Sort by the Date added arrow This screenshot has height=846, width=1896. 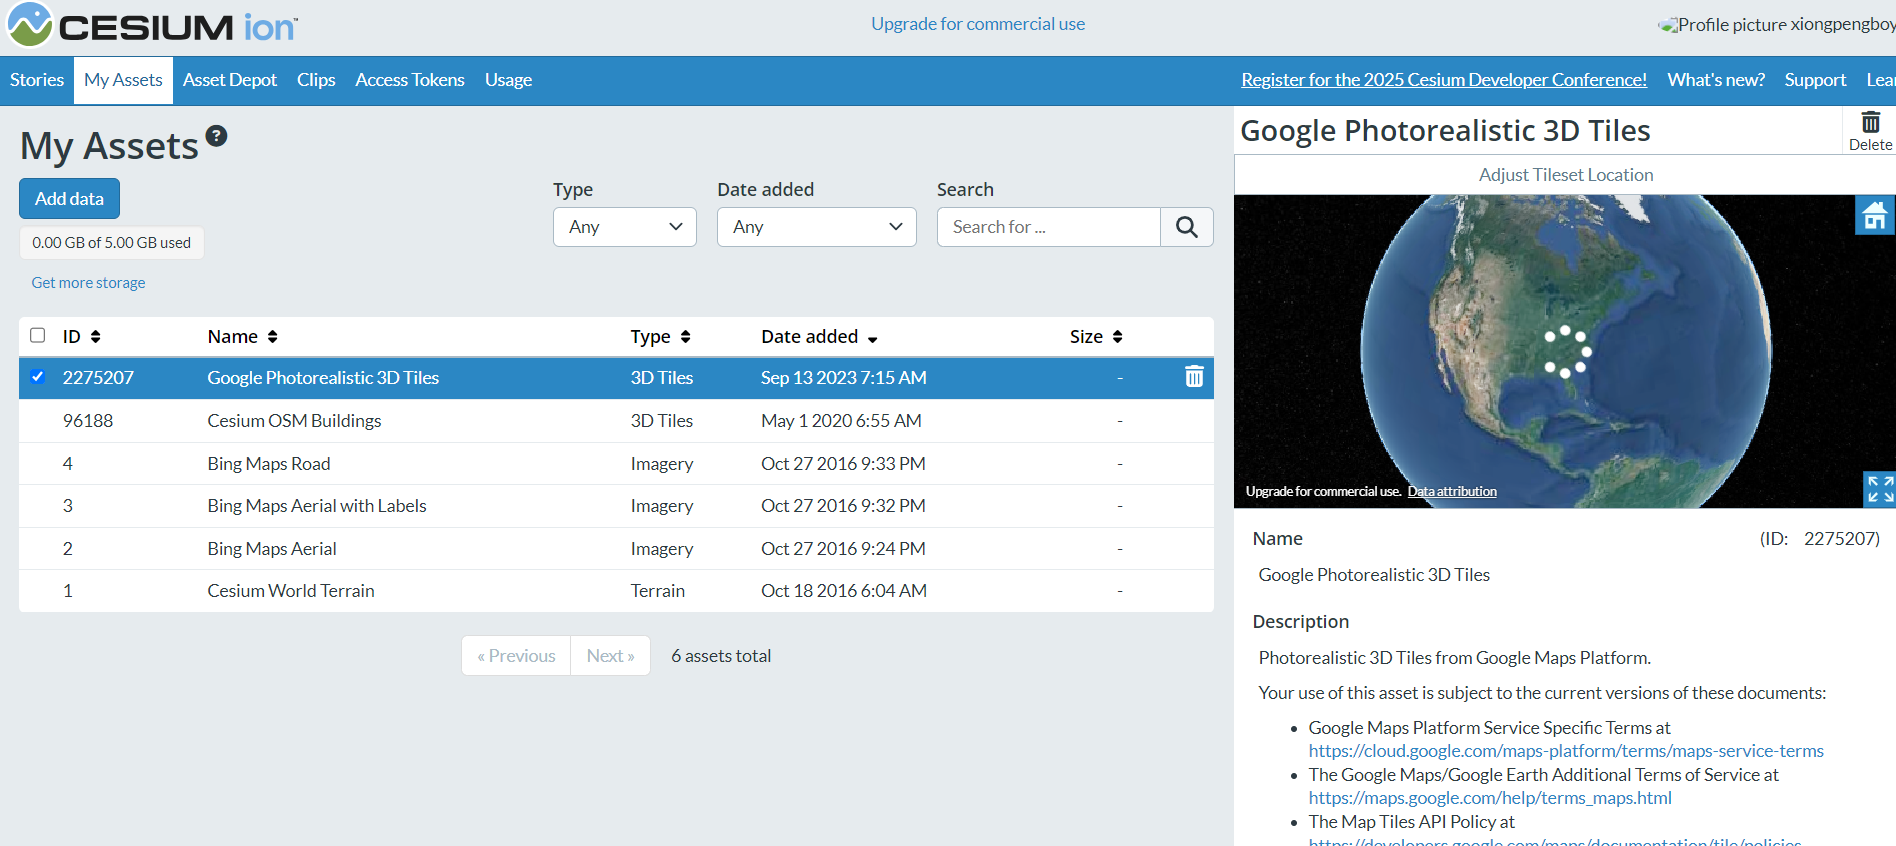(x=872, y=340)
